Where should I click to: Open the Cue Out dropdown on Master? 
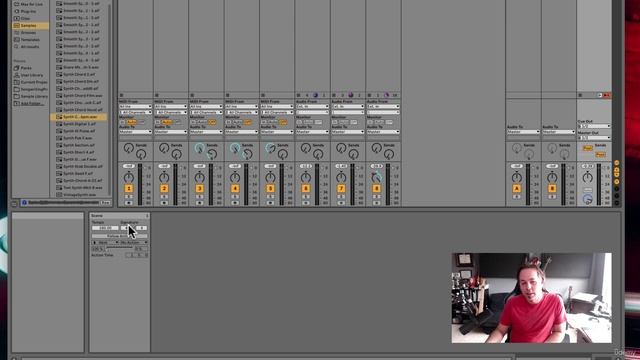coord(594,126)
